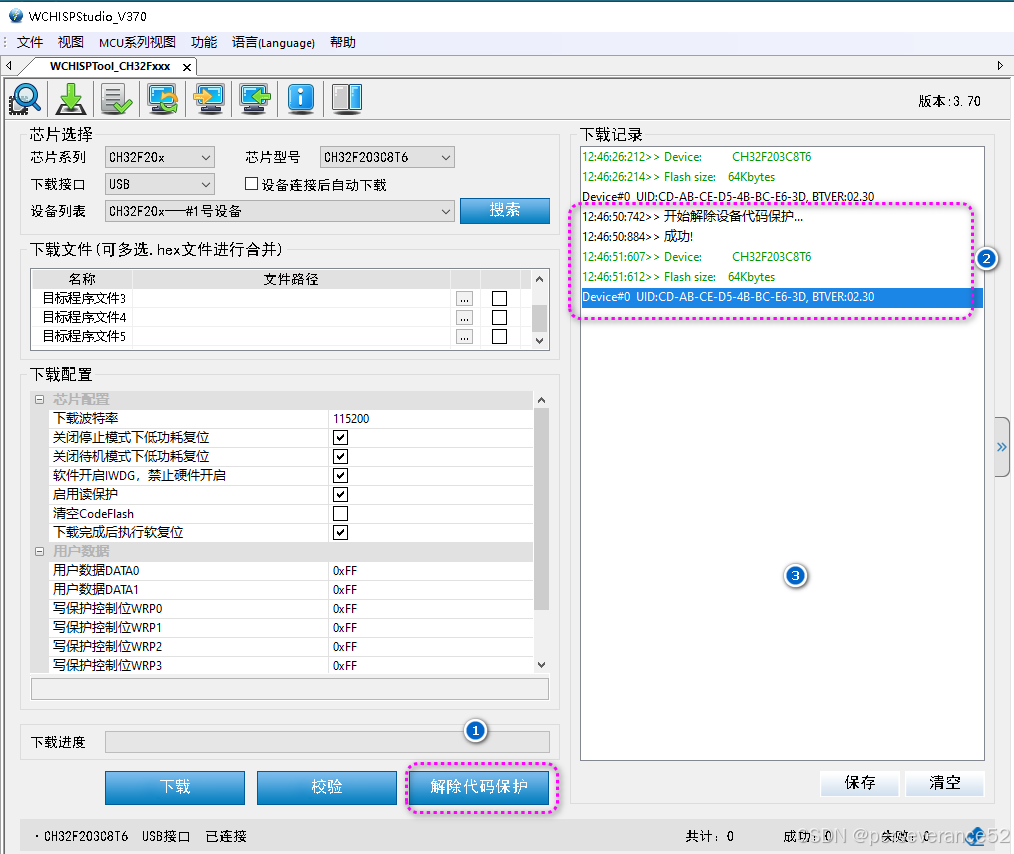Click download config scrollbar down arrow

[x=541, y=665]
